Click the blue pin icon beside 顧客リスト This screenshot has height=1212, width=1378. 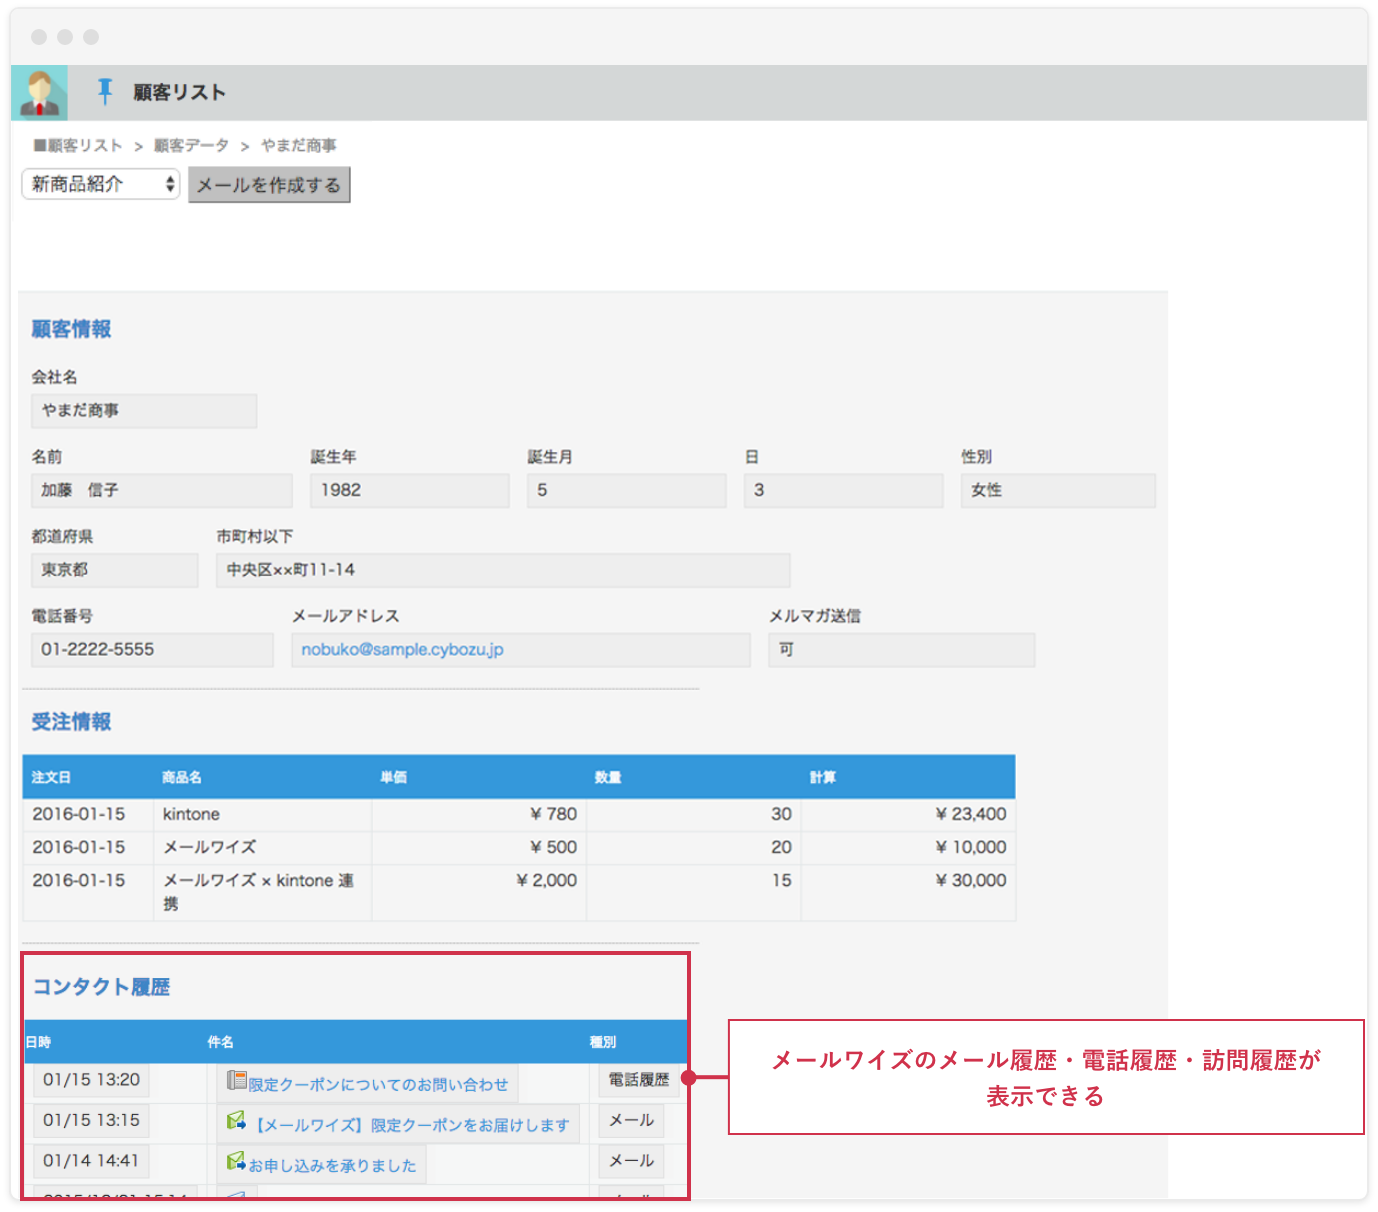pyautogui.click(x=105, y=92)
